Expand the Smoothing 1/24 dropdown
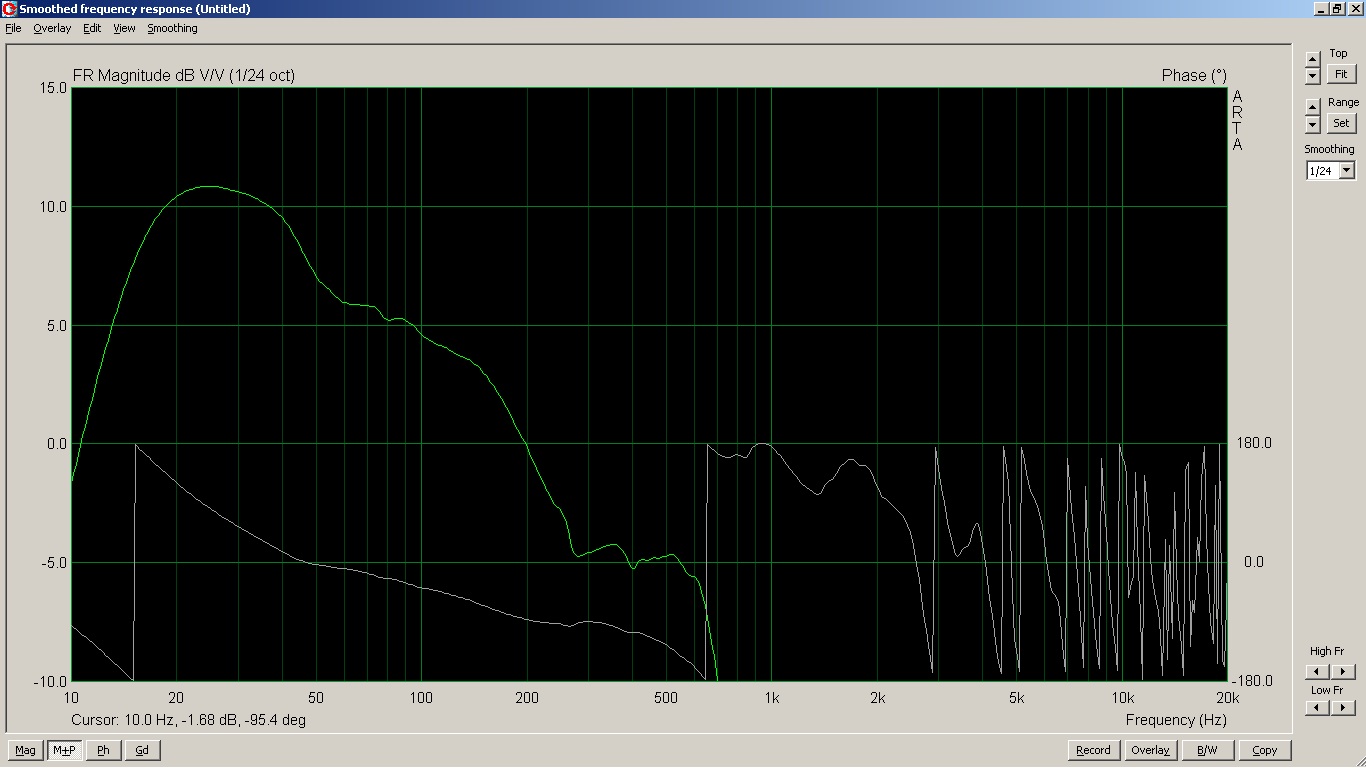This screenshot has width=1366, height=768. (x=1347, y=171)
